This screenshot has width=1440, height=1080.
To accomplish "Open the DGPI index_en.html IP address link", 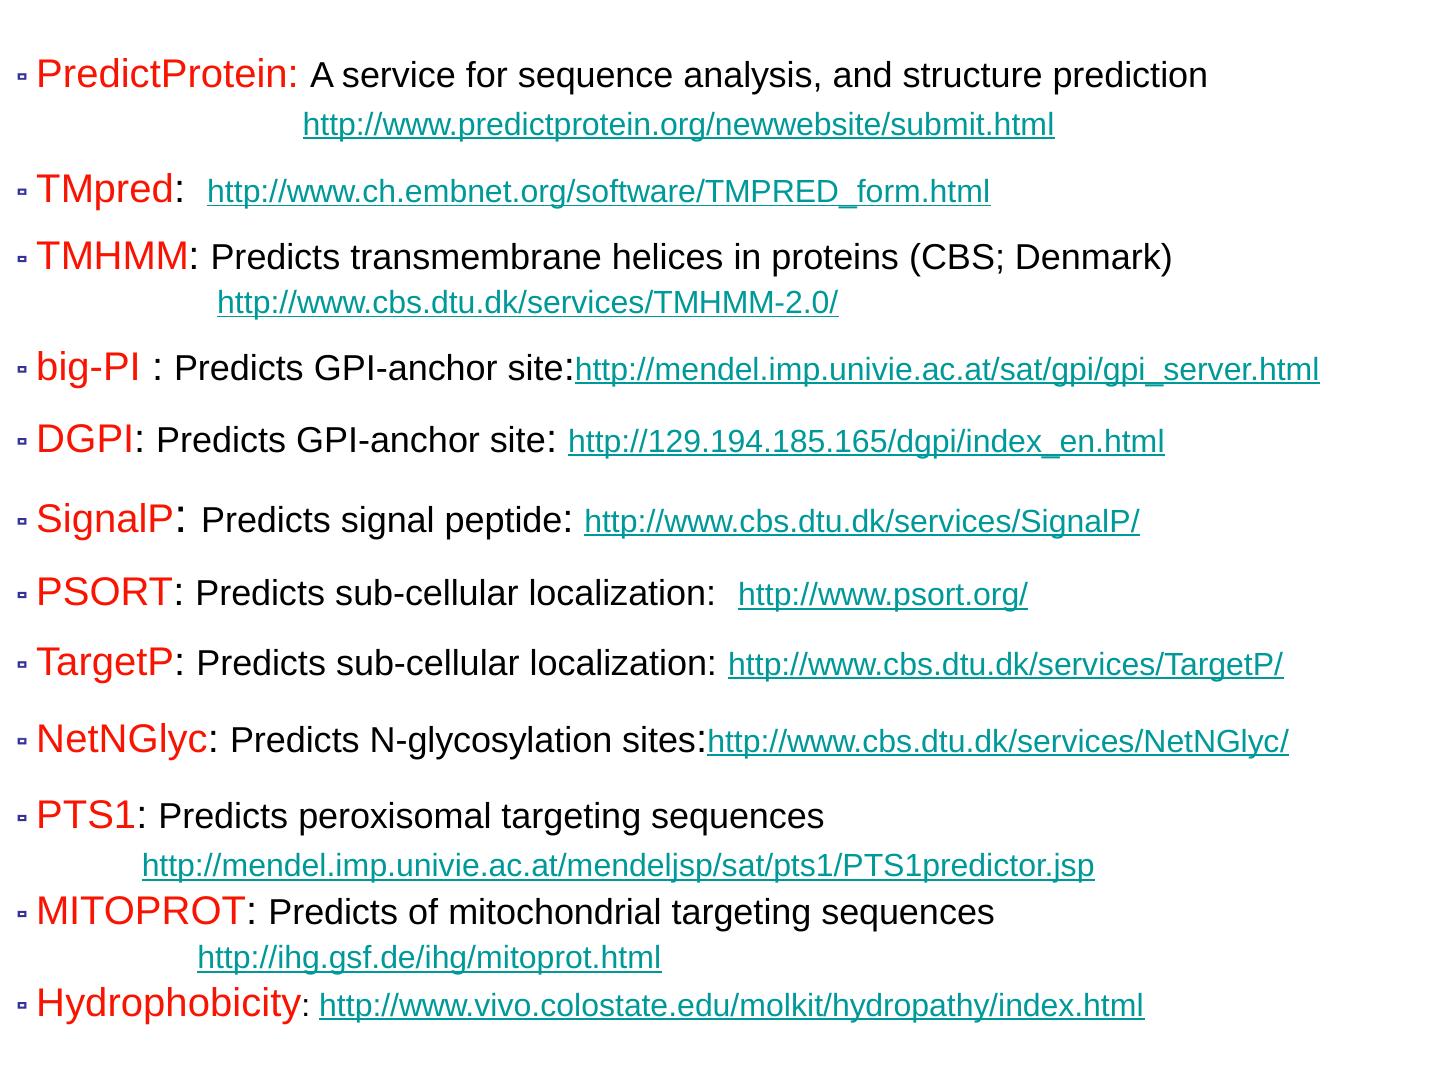I will (866, 441).
